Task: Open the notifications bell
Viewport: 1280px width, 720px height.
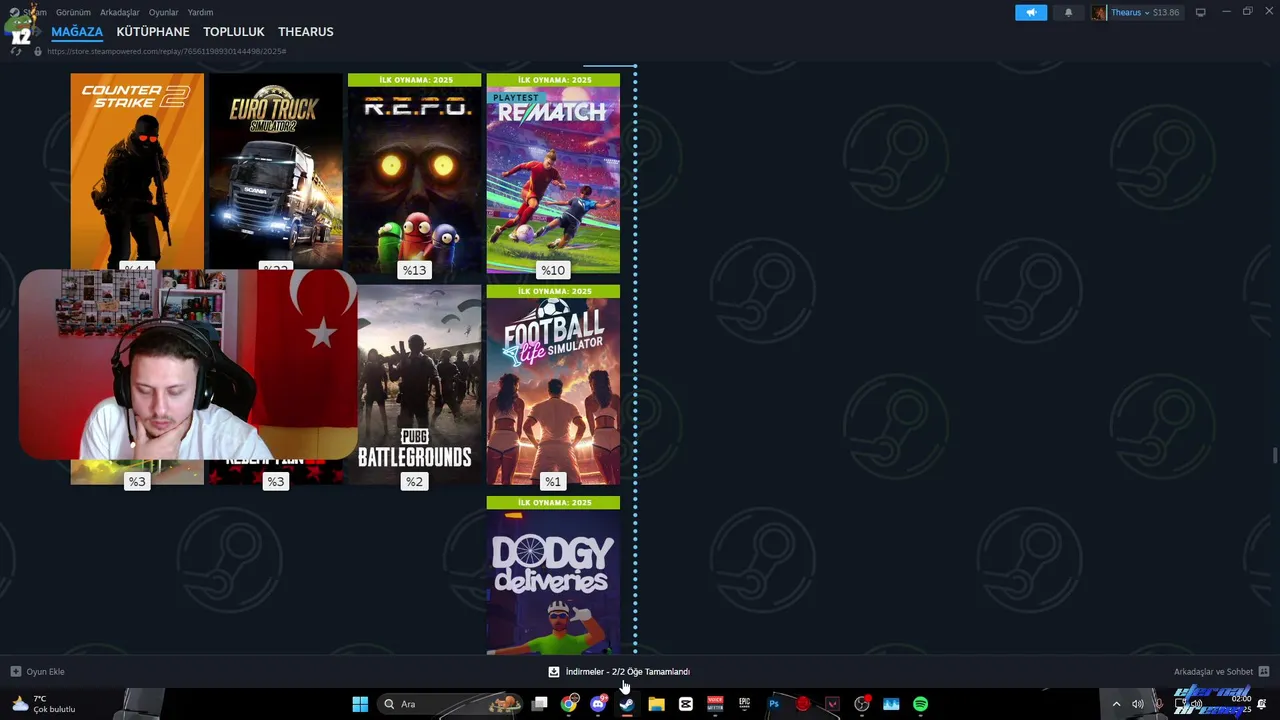Action: click(x=1068, y=13)
